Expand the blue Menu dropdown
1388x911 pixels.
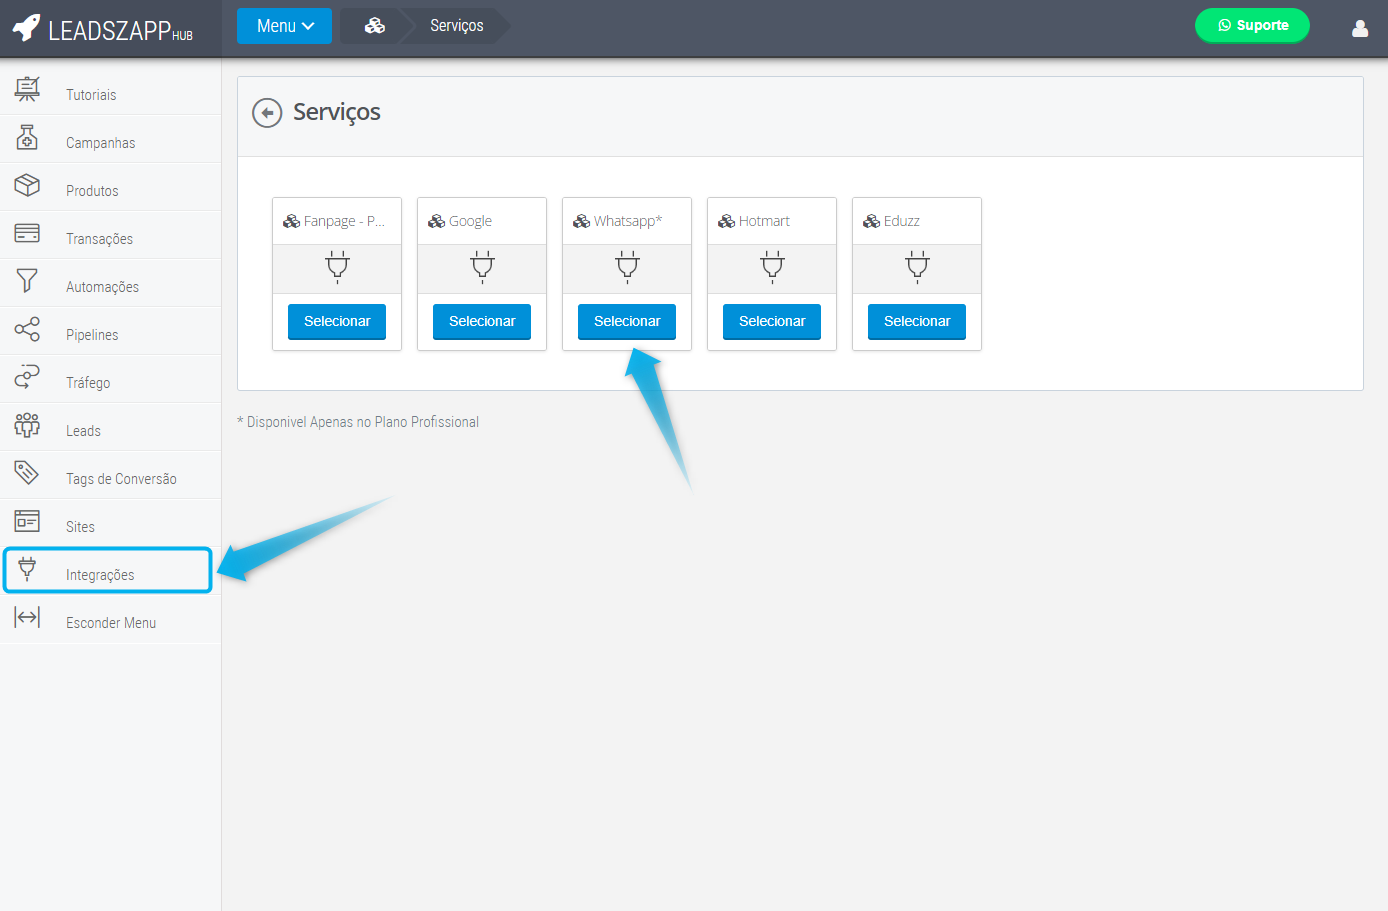pos(284,26)
